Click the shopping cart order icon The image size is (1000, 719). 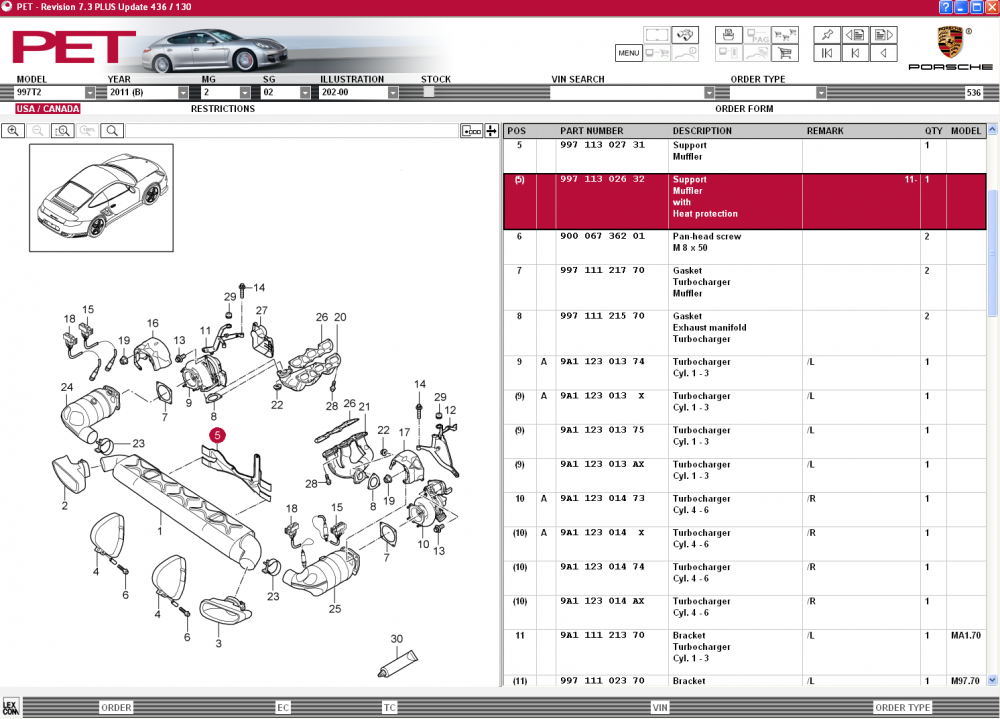(x=785, y=53)
